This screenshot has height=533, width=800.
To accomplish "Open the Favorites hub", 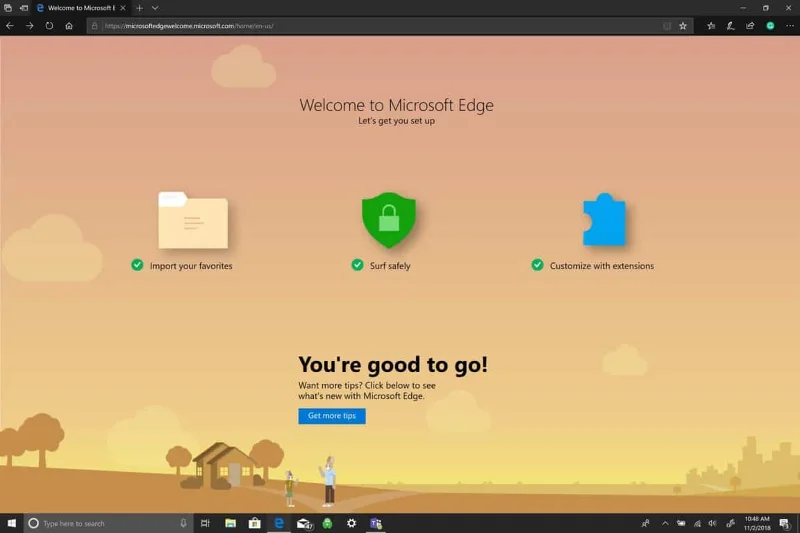I will coord(711,26).
